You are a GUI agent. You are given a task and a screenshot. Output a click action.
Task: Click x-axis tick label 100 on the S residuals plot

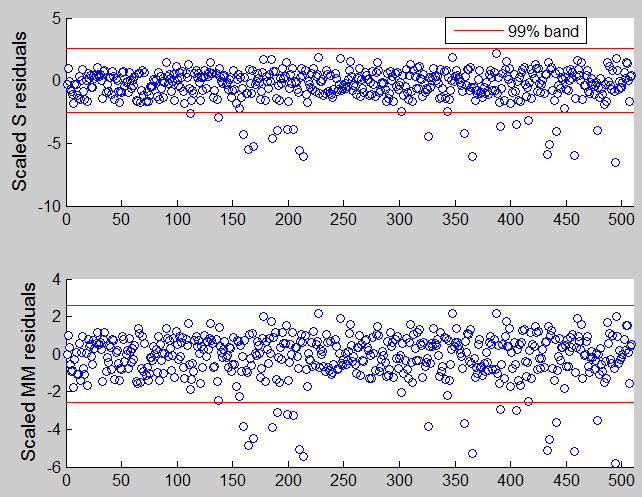[x=177, y=219]
